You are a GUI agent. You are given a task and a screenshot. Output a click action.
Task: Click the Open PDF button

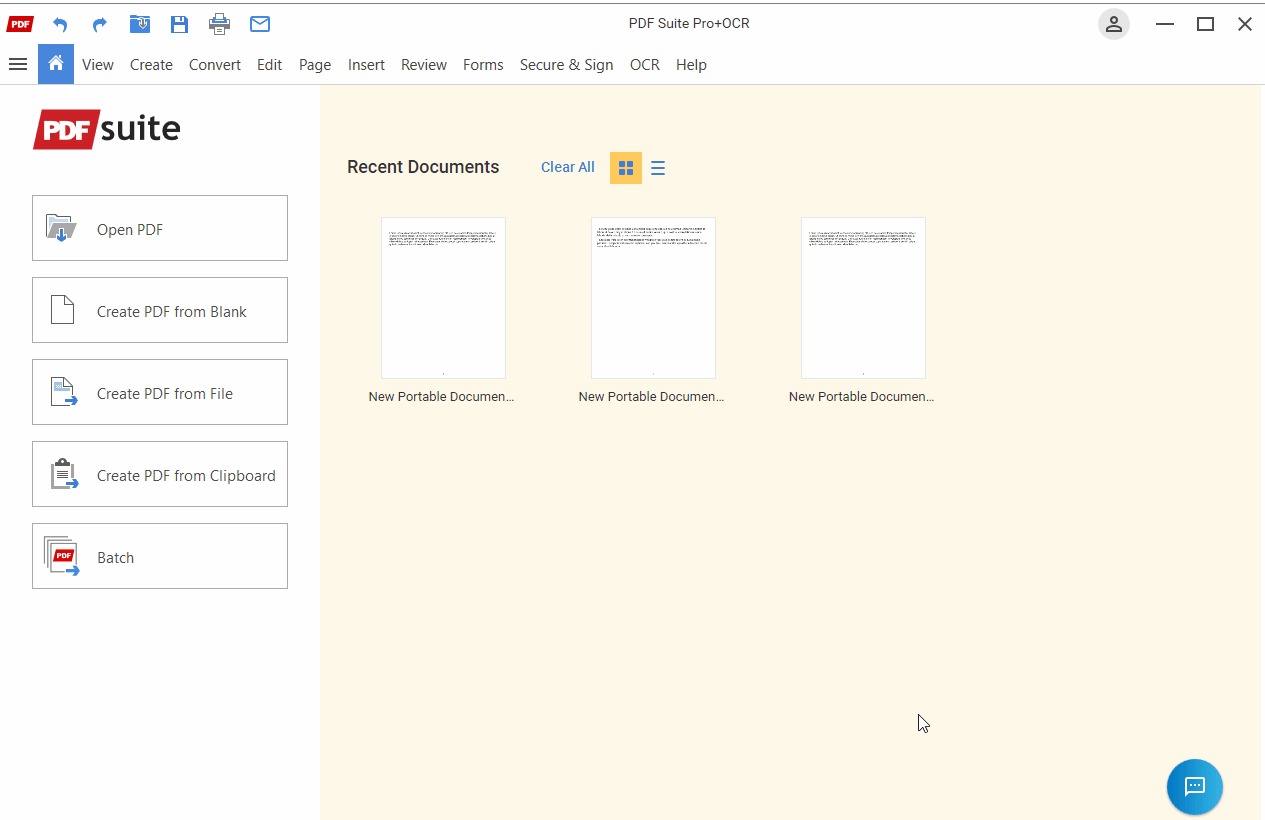160,228
